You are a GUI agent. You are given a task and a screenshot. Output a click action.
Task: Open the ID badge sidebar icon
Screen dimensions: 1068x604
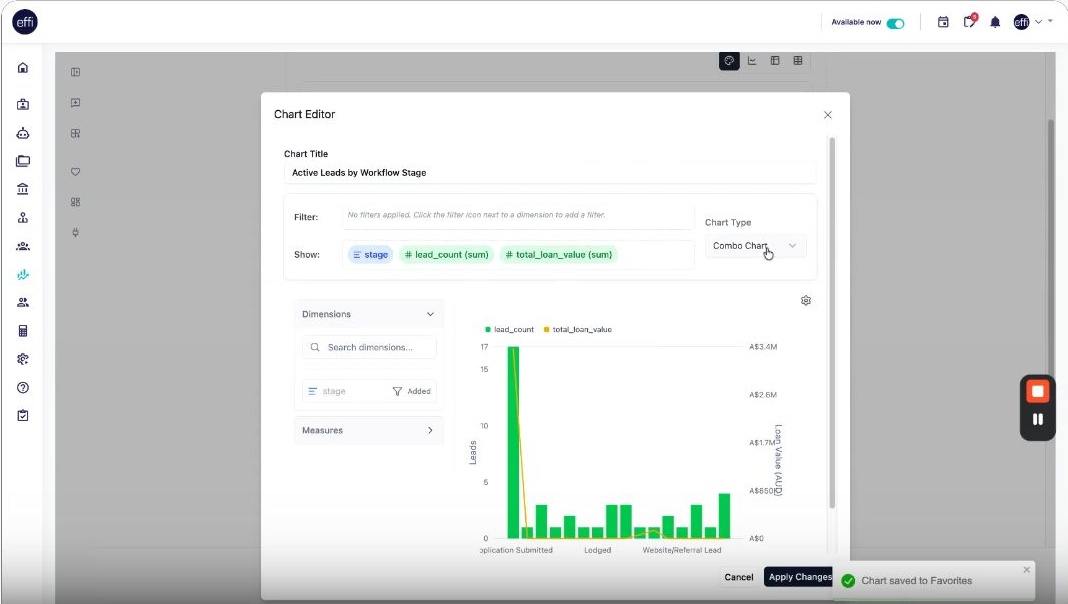coord(22,104)
